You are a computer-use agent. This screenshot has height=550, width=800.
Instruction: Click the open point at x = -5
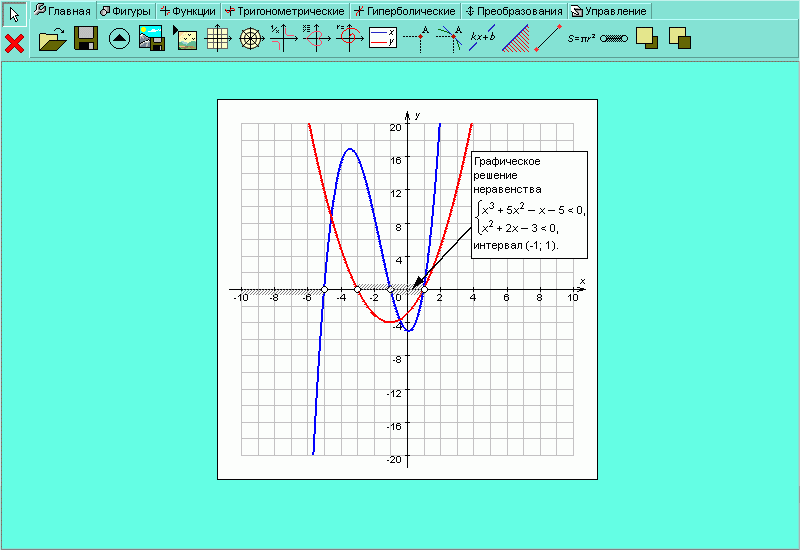click(x=324, y=290)
